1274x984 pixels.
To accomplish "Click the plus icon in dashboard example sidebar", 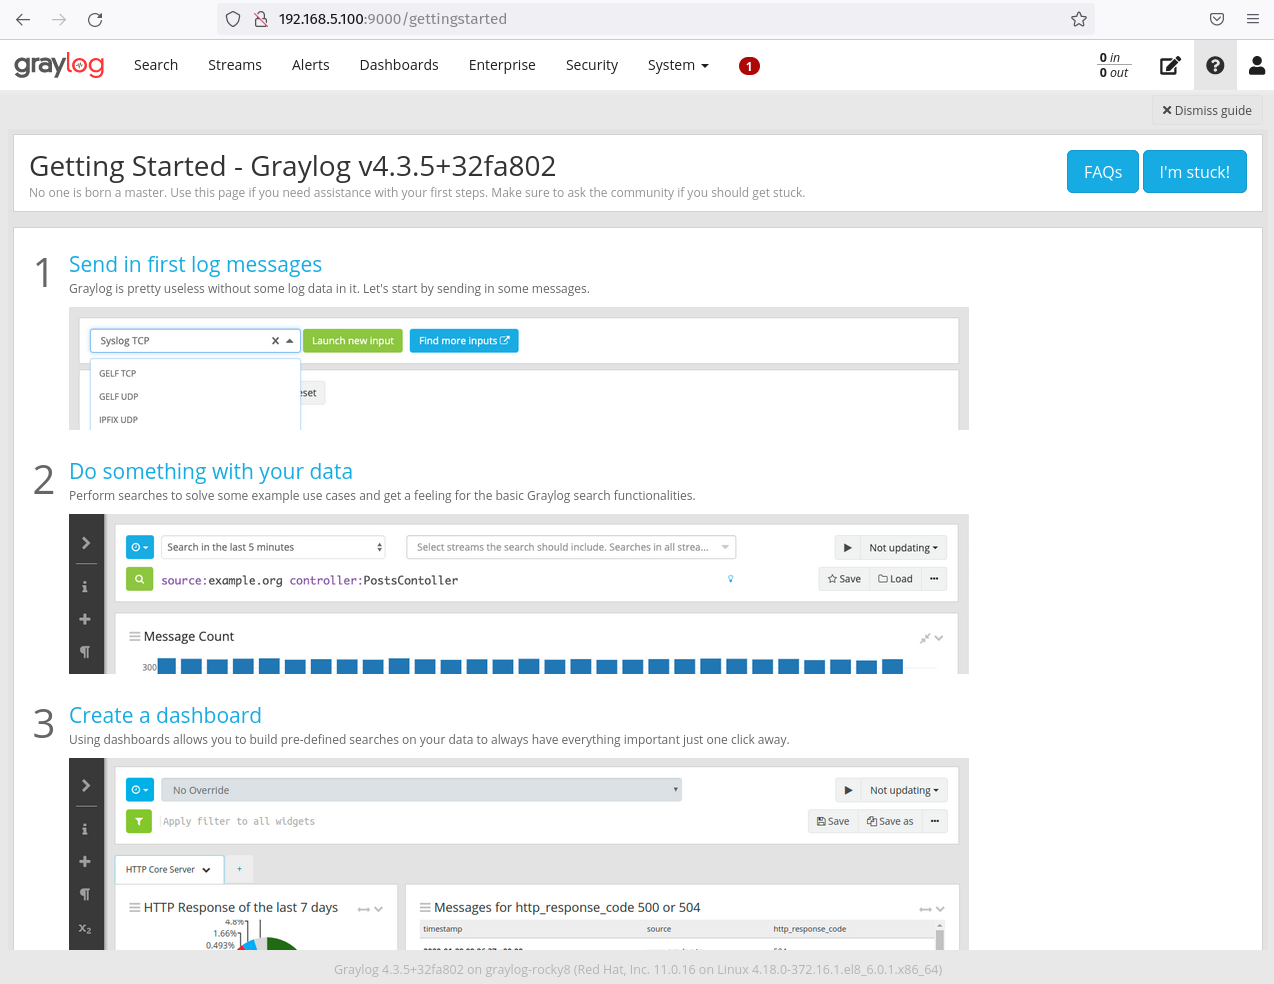I will 85,862.
